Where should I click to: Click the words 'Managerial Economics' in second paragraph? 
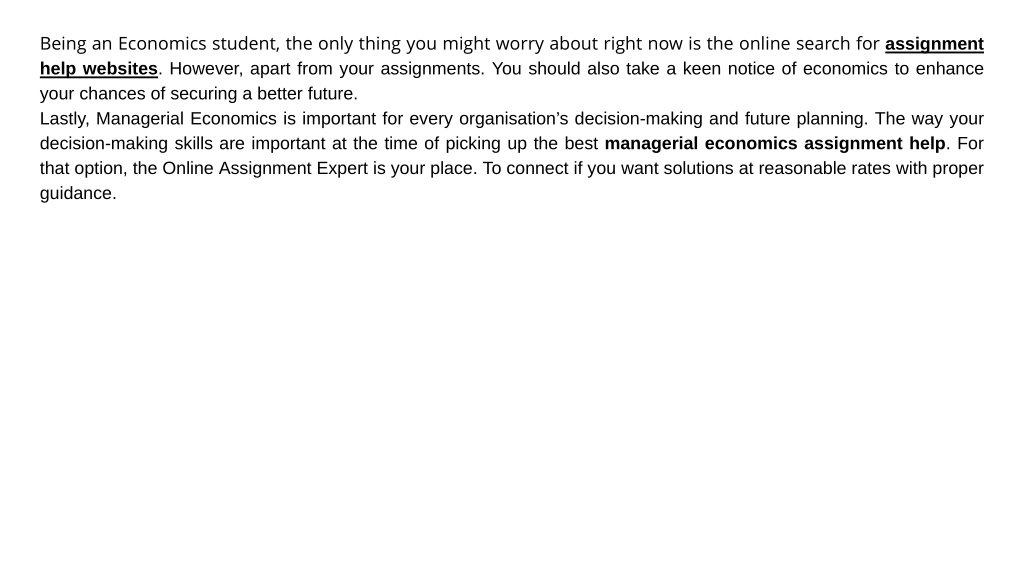[x=186, y=119]
